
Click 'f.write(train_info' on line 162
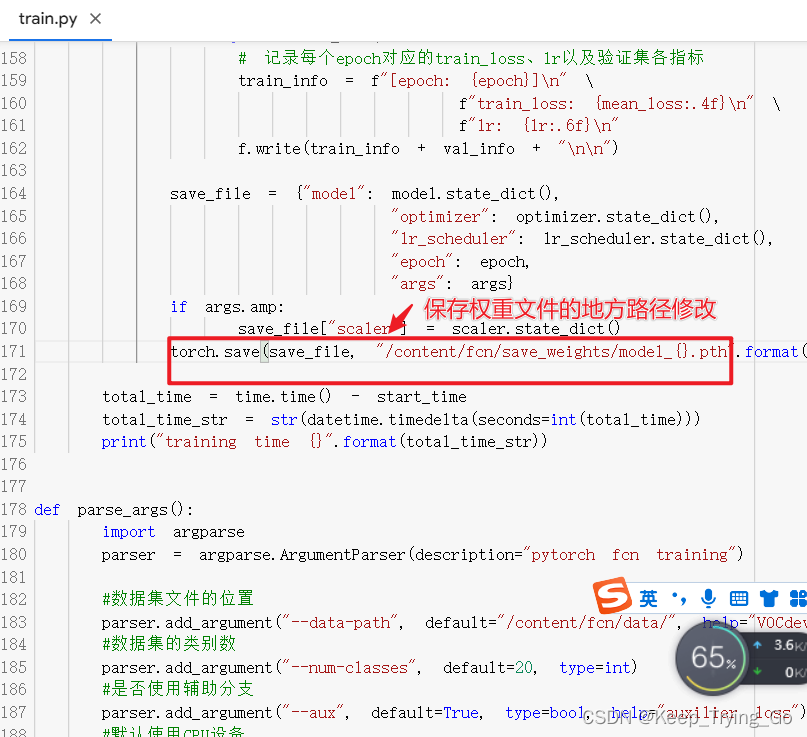[x=319, y=149]
